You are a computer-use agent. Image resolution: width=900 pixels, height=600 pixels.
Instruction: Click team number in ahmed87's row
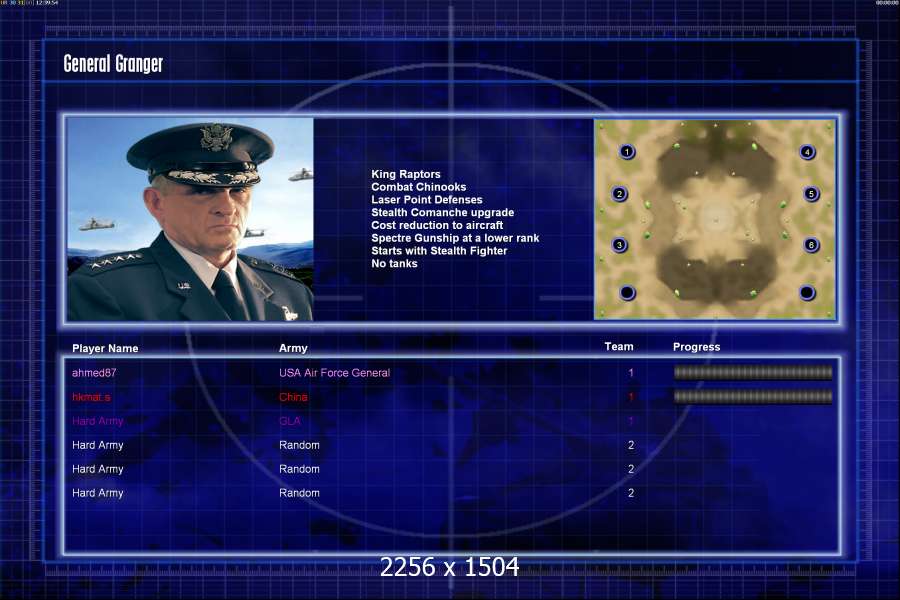pyautogui.click(x=631, y=373)
